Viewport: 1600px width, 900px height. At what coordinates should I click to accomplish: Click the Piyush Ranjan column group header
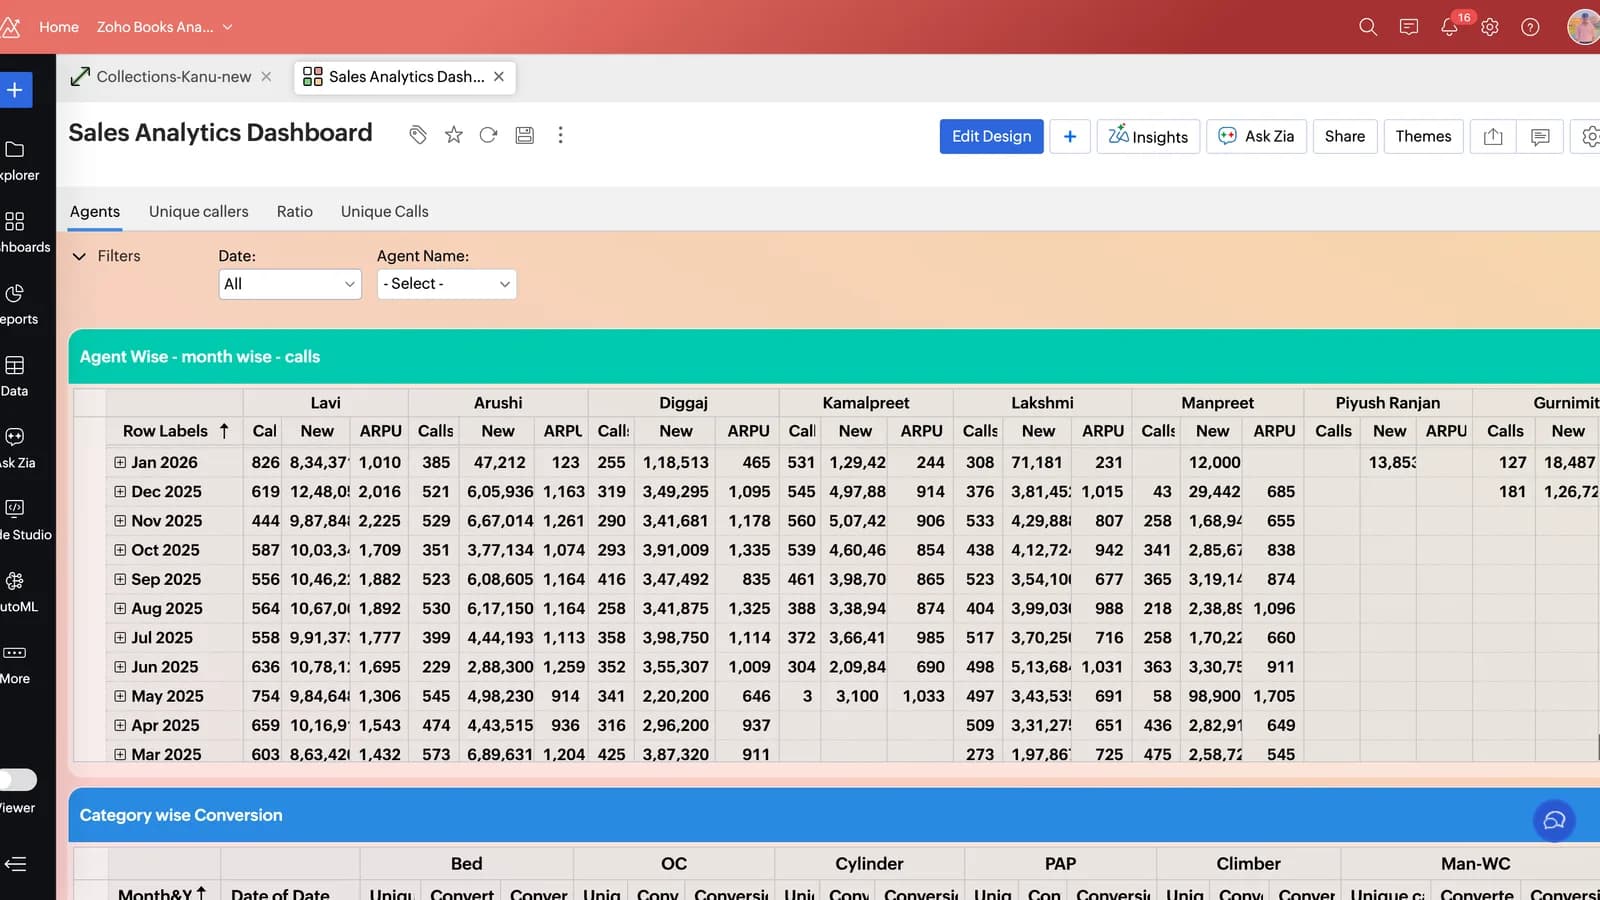(x=1388, y=402)
